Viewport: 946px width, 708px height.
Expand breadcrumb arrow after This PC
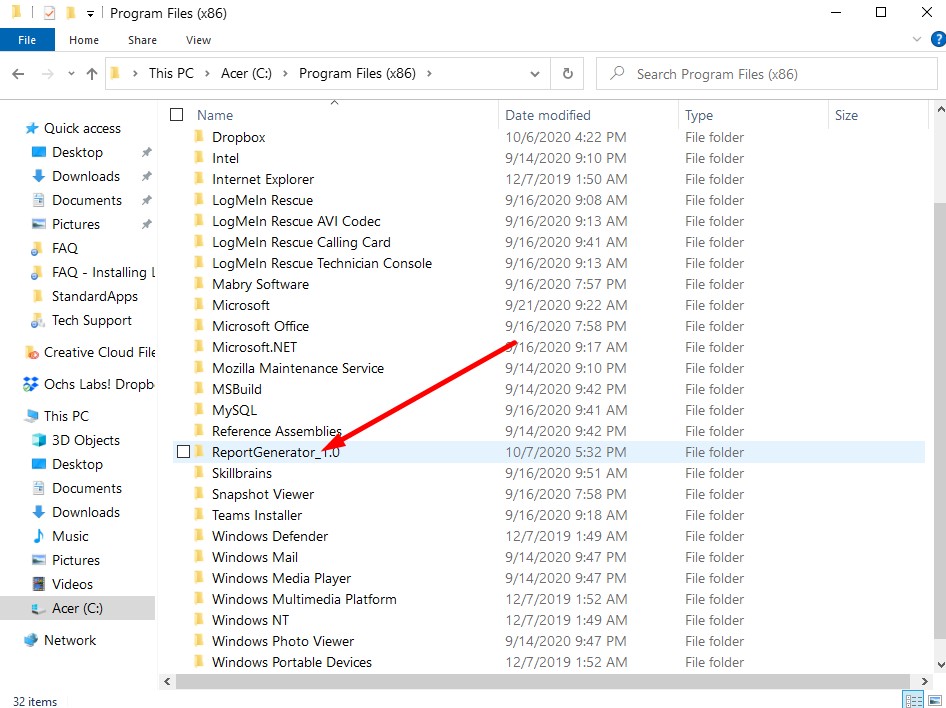[207, 74]
